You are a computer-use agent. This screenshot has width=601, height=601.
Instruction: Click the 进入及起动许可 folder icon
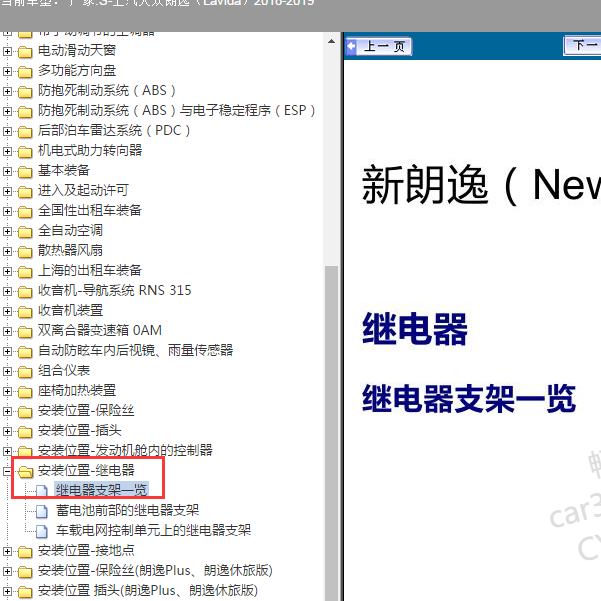pyautogui.click(x=25, y=191)
